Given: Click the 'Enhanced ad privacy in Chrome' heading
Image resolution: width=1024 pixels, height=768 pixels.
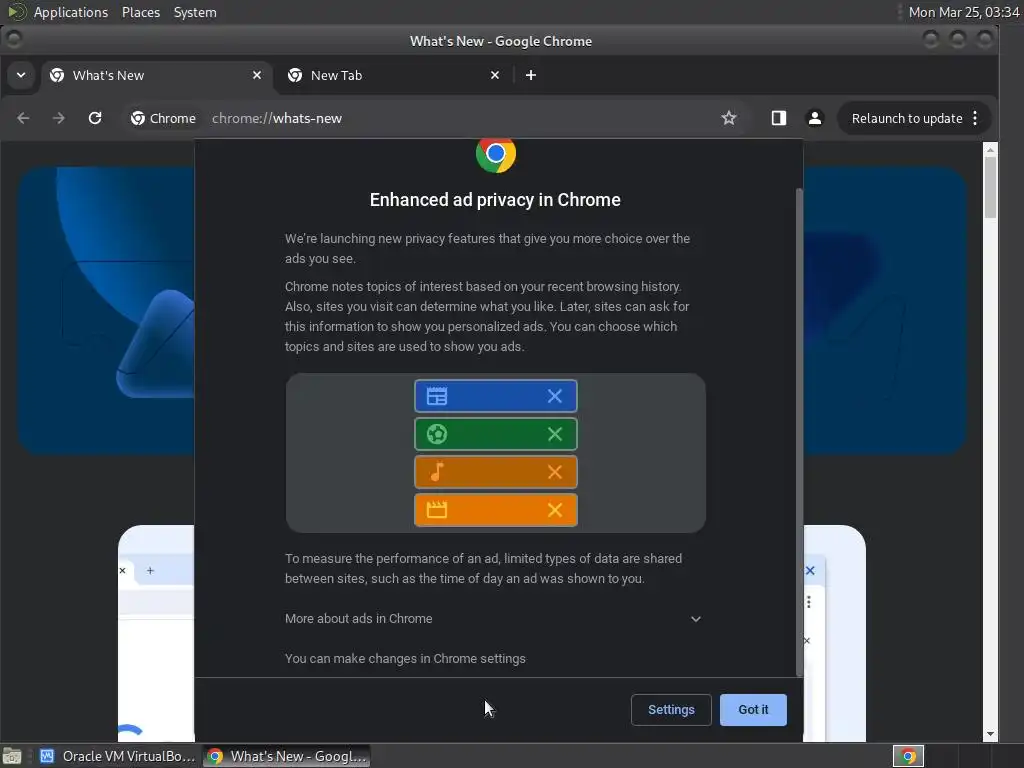Looking at the screenshot, I should click(495, 200).
